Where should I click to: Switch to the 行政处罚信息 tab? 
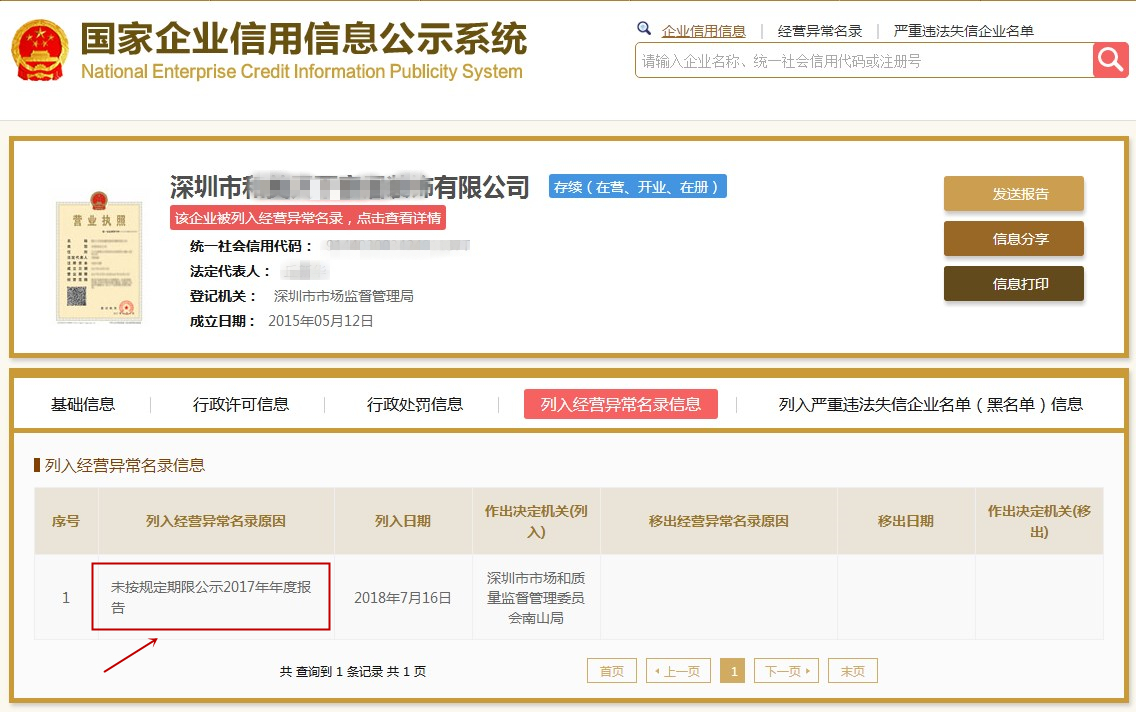[414, 404]
